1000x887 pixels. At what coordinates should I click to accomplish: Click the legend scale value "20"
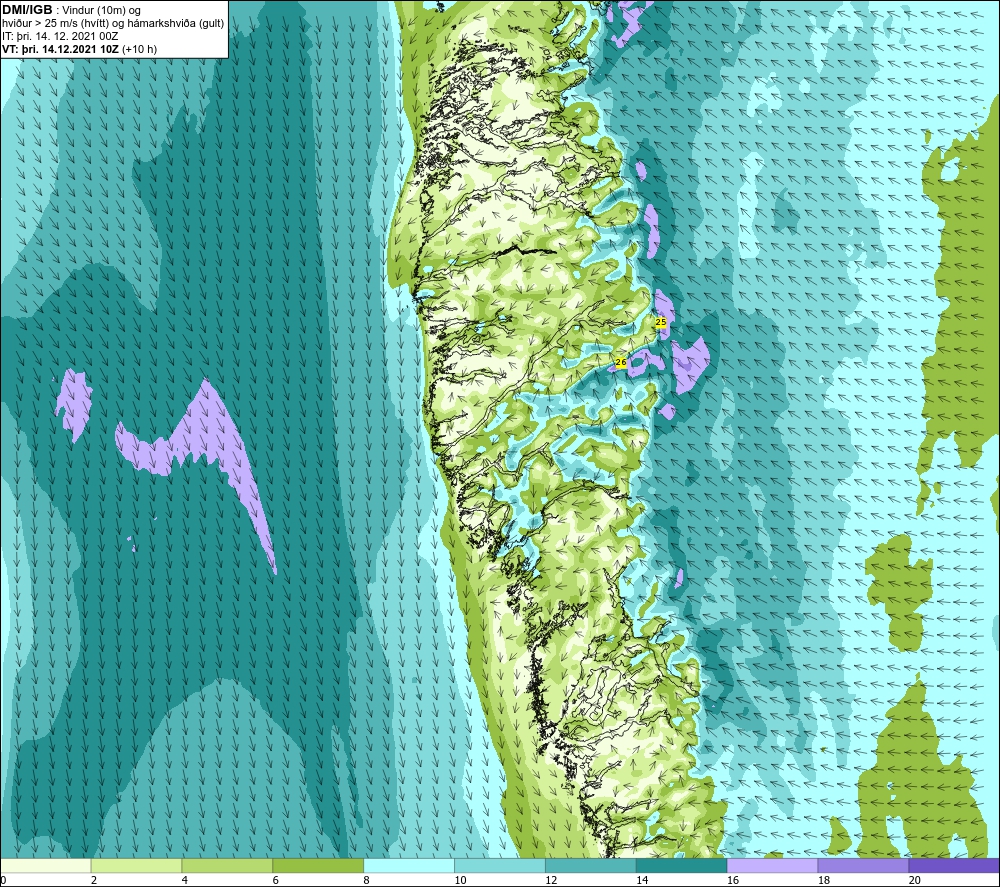point(915,880)
